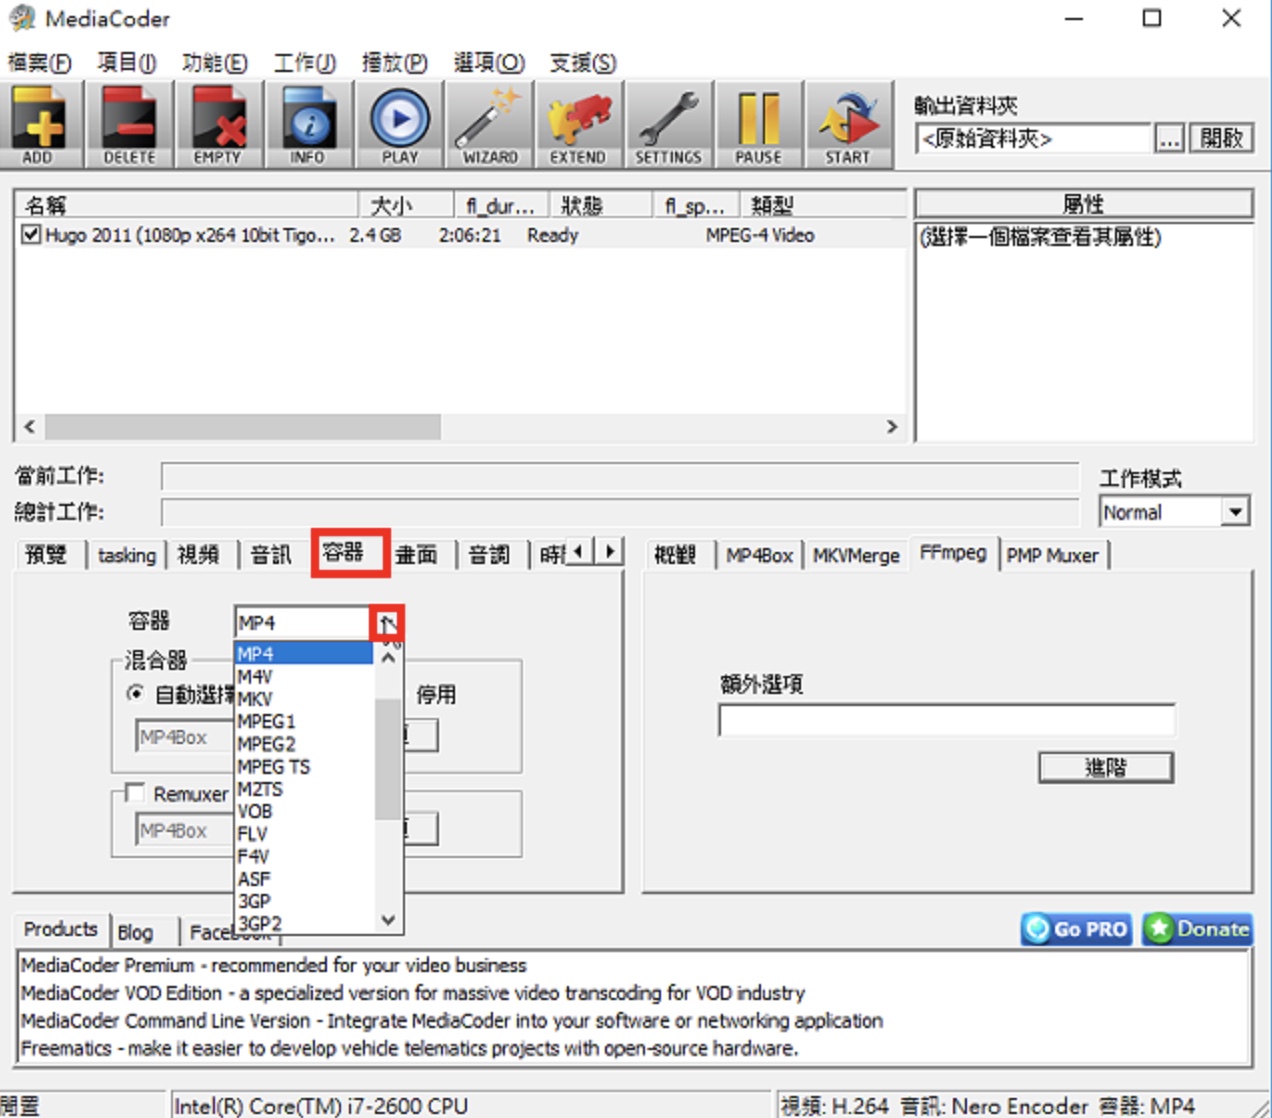Switch to the 視頻 tab
The width and height of the screenshot is (1272, 1118).
(x=199, y=555)
